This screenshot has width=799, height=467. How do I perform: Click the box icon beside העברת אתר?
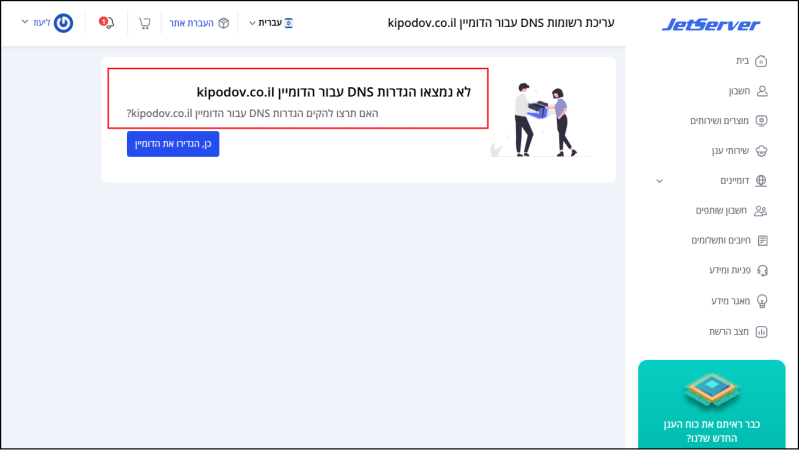(224, 23)
